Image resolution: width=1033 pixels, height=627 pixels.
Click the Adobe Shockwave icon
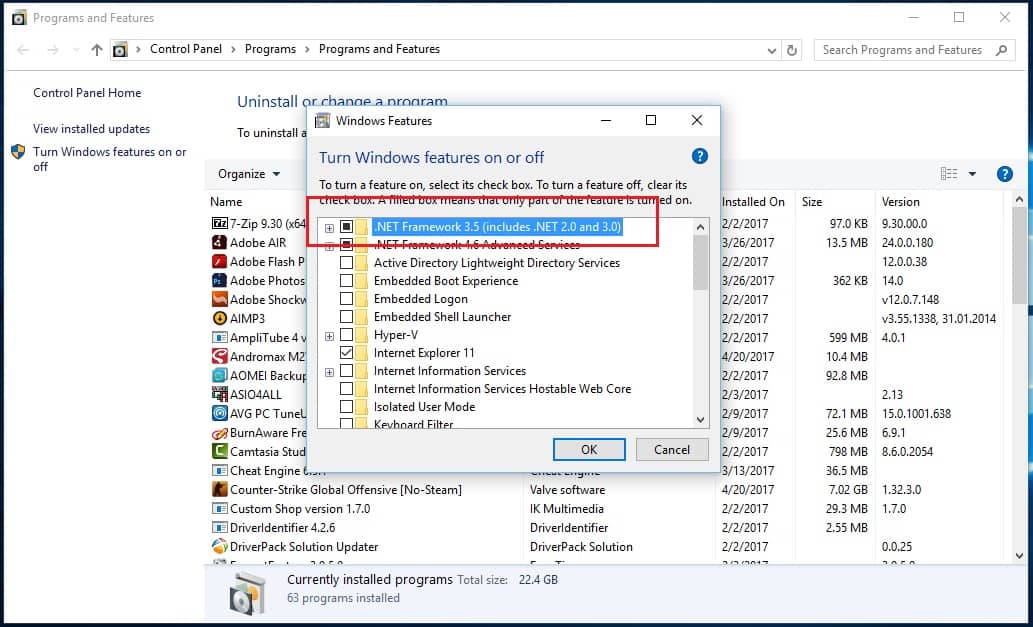[219, 299]
